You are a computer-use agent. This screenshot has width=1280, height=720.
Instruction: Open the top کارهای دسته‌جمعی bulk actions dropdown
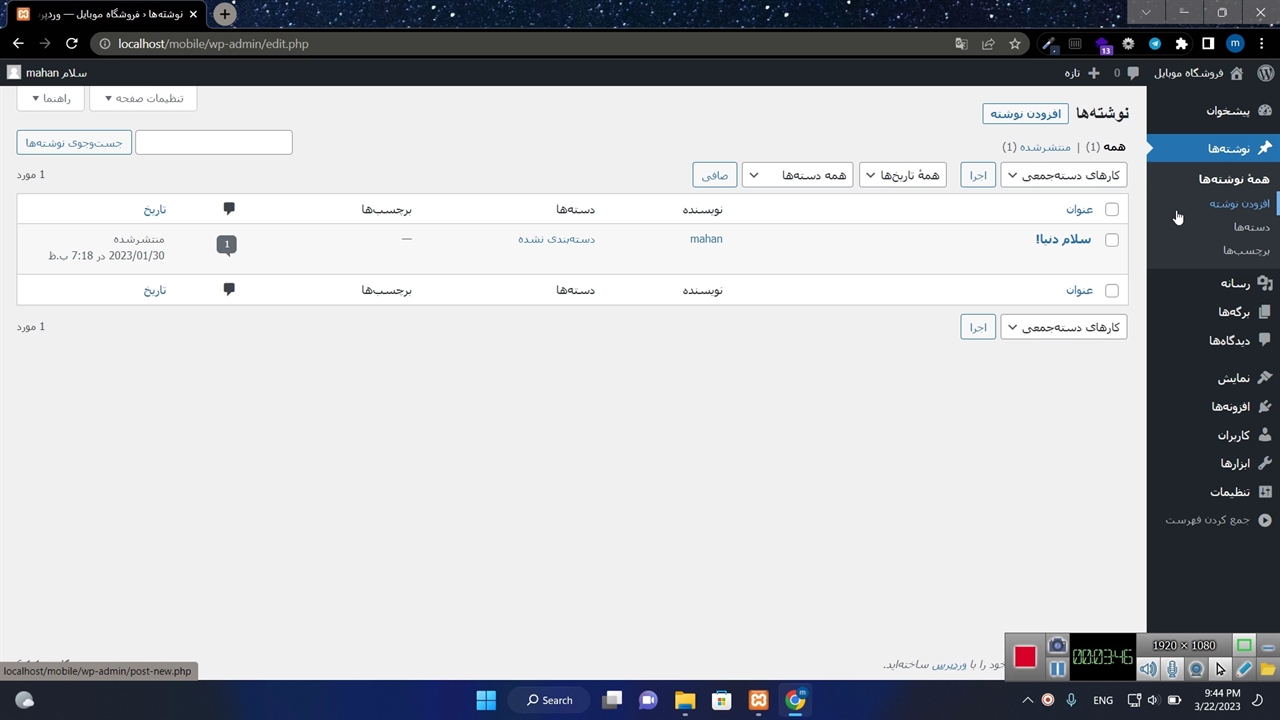1063,175
